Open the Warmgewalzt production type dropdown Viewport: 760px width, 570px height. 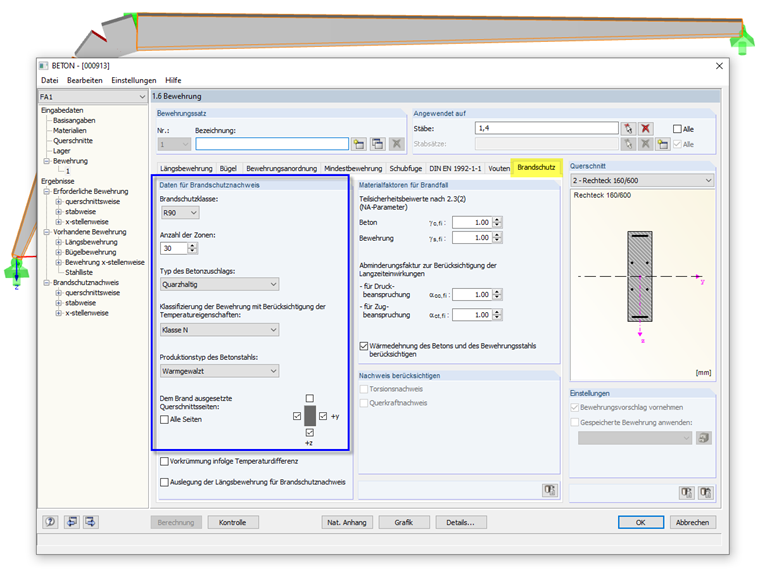(x=220, y=371)
